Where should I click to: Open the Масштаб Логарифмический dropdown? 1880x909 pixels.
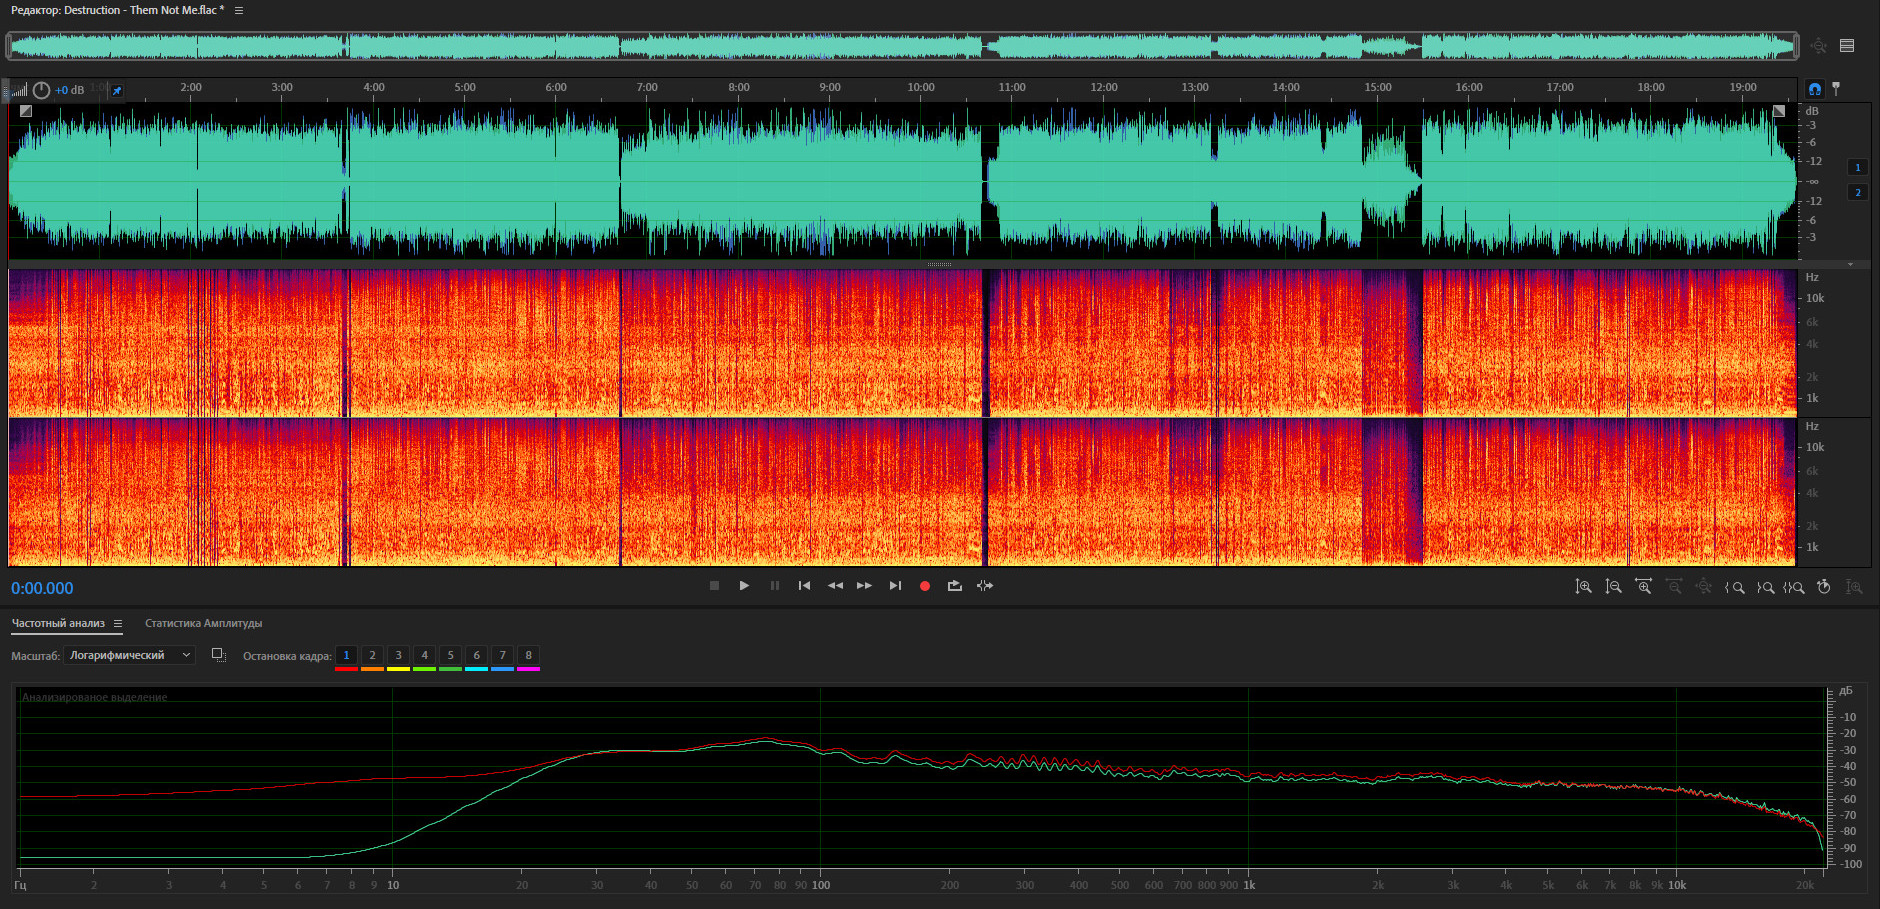(129, 655)
